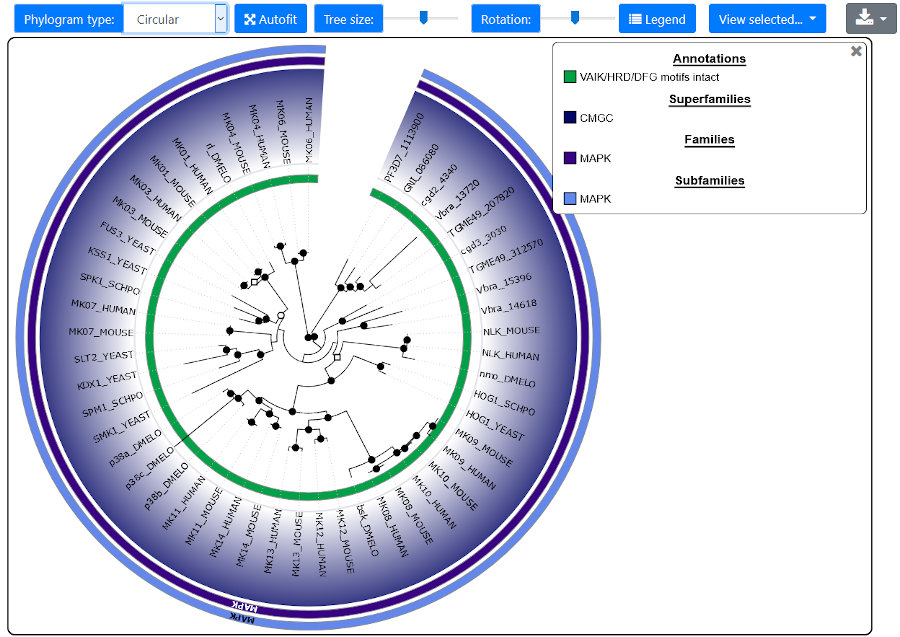Image resolution: width=900 pixels, height=637 pixels.
Task: Click the MAPK family purple swatch
Action: 570,158
